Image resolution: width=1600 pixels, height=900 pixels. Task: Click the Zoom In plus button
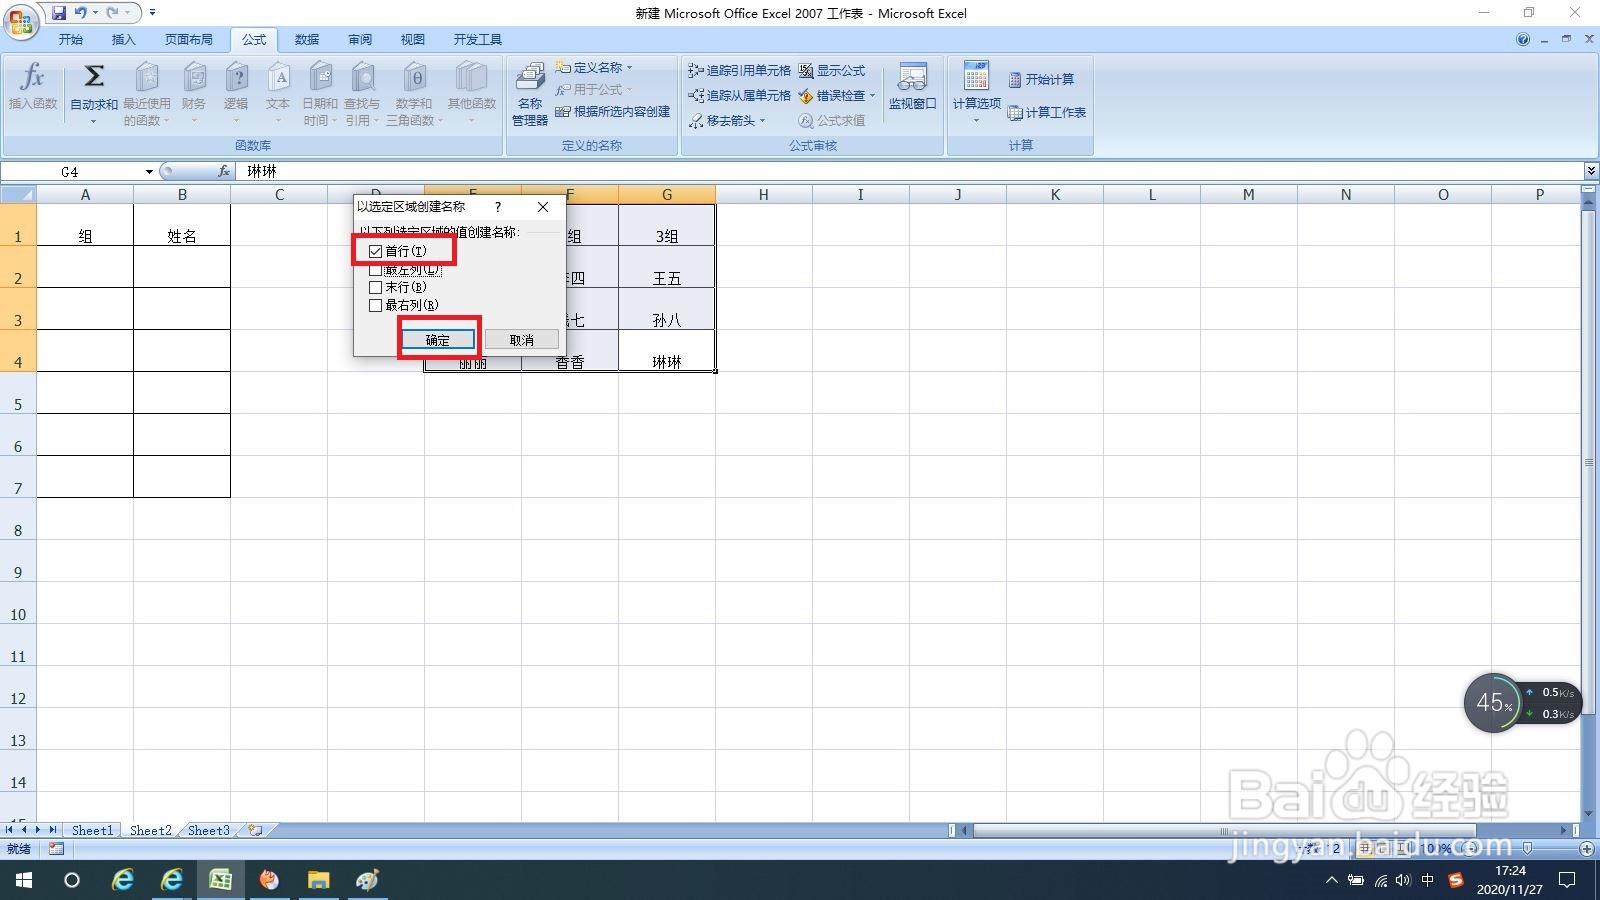point(1587,848)
